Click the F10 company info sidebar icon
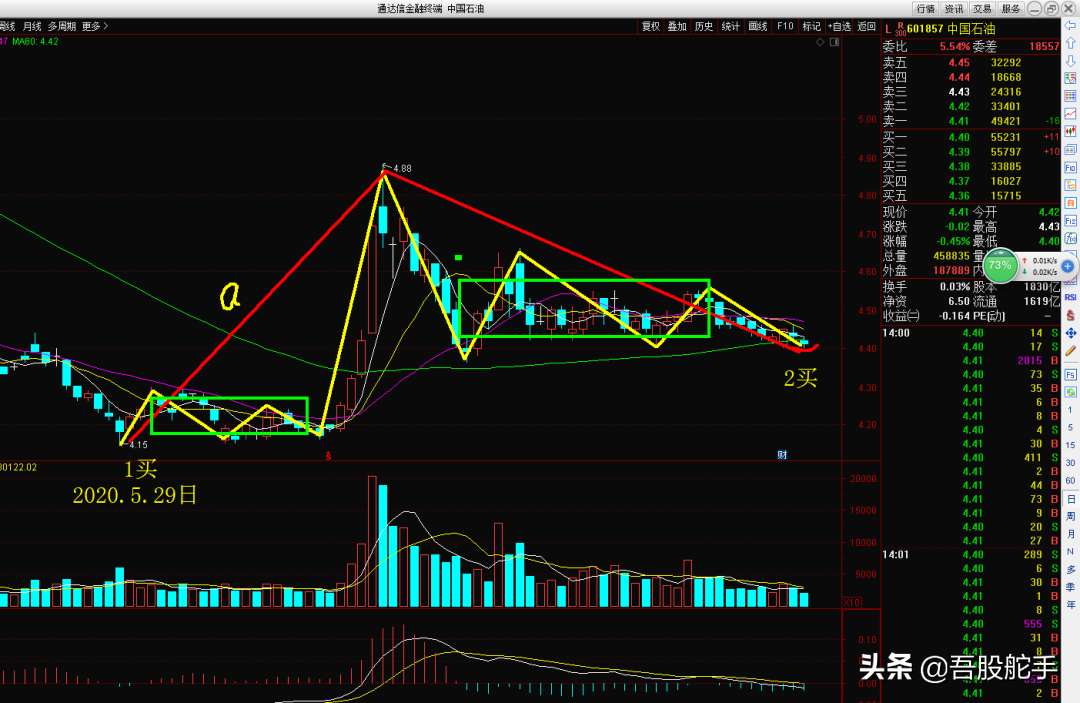 (1070, 167)
